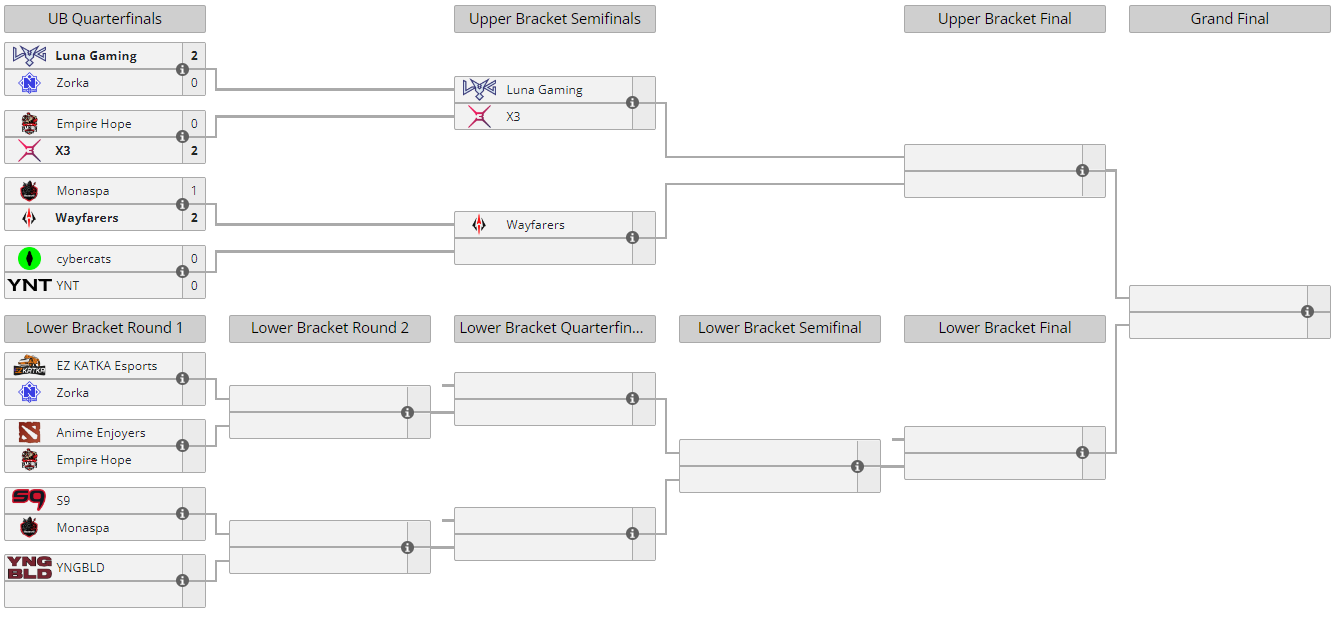Click the Lower Bracket Semifinal match info icon
The image size is (1337, 617).
[x=857, y=466]
